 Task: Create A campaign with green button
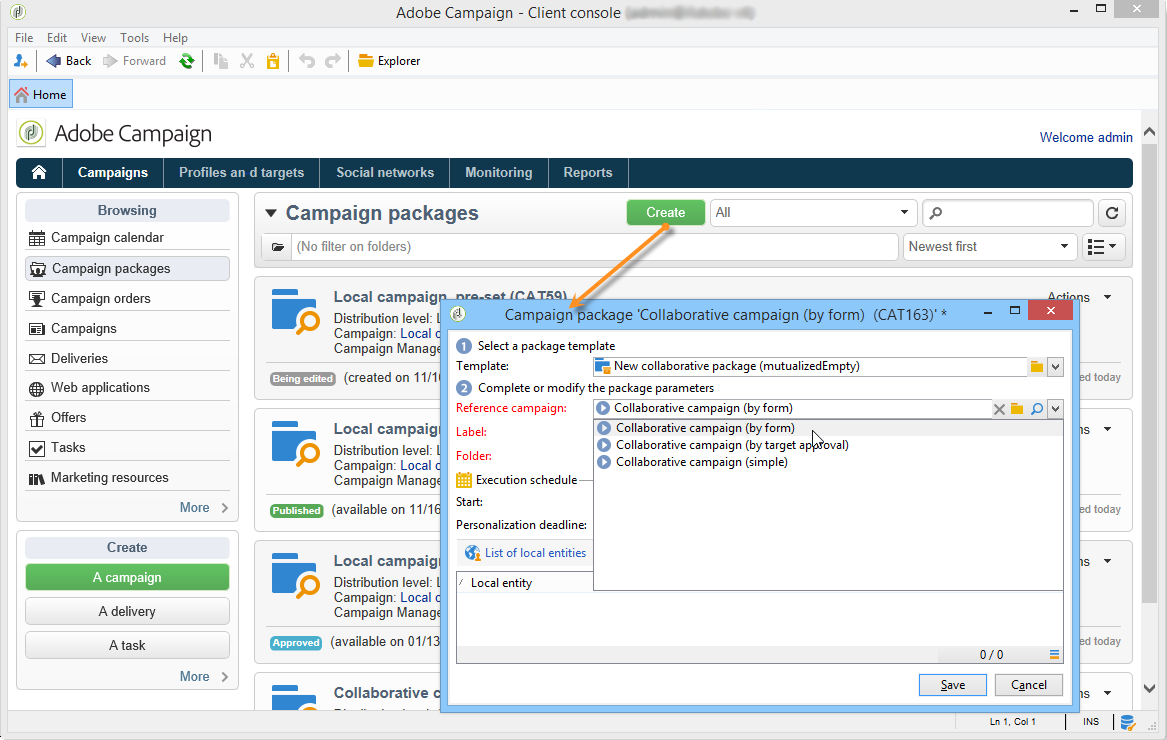pos(127,578)
